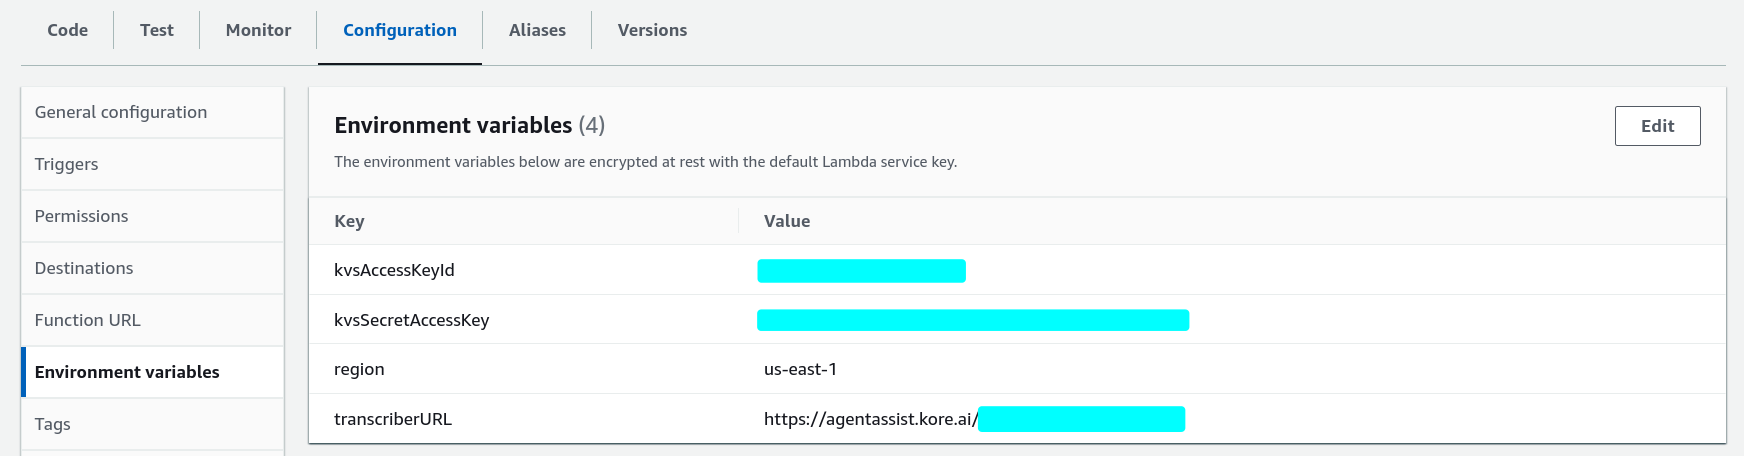Select Function URL in the sidebar

pos(88,320)
